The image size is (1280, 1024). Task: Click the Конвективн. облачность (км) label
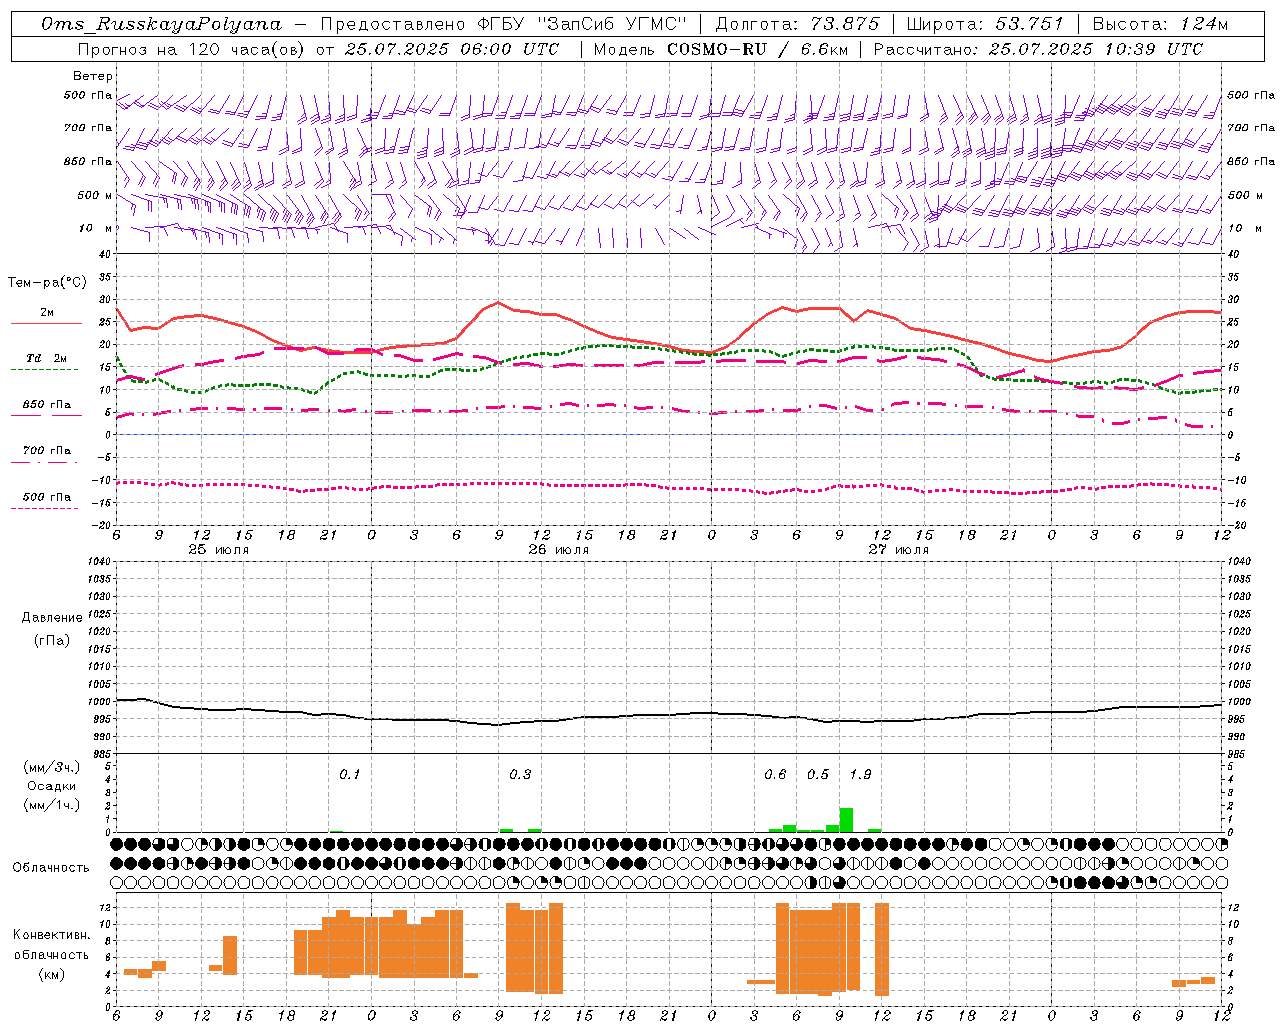pyautogui.click(x=51, y=954)
